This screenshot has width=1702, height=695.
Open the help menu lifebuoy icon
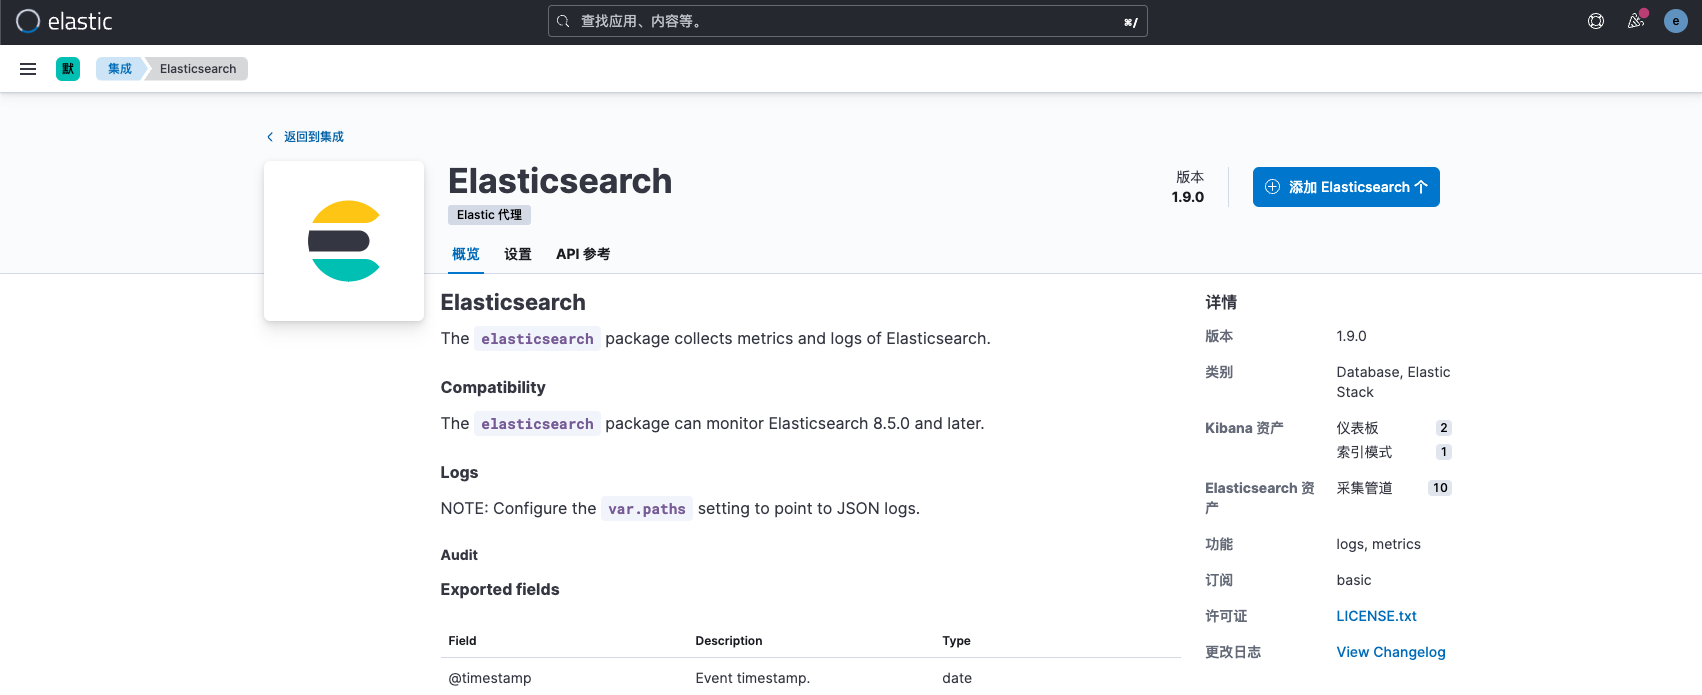[x=1596, y=21]
